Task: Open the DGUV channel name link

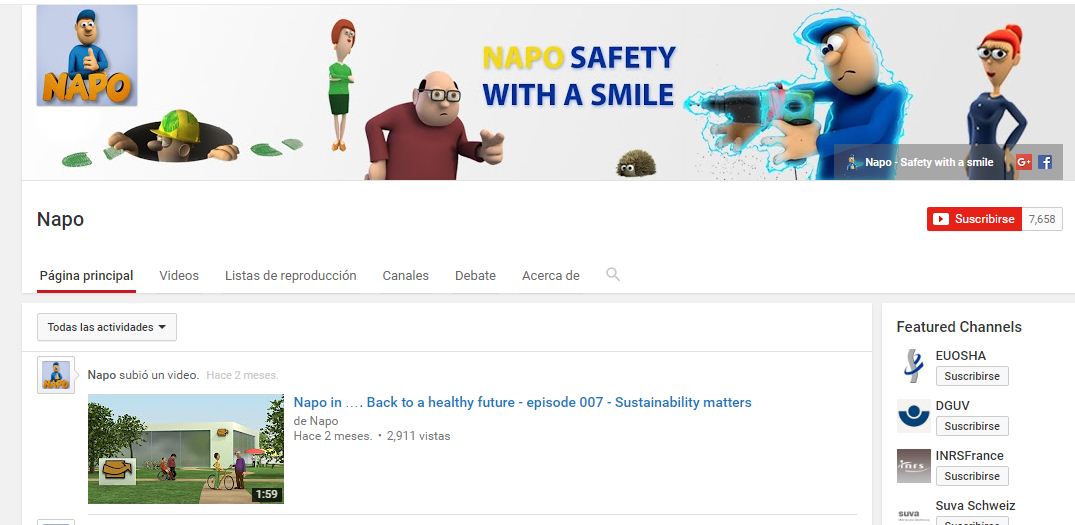Action: (x=952, y=406)
